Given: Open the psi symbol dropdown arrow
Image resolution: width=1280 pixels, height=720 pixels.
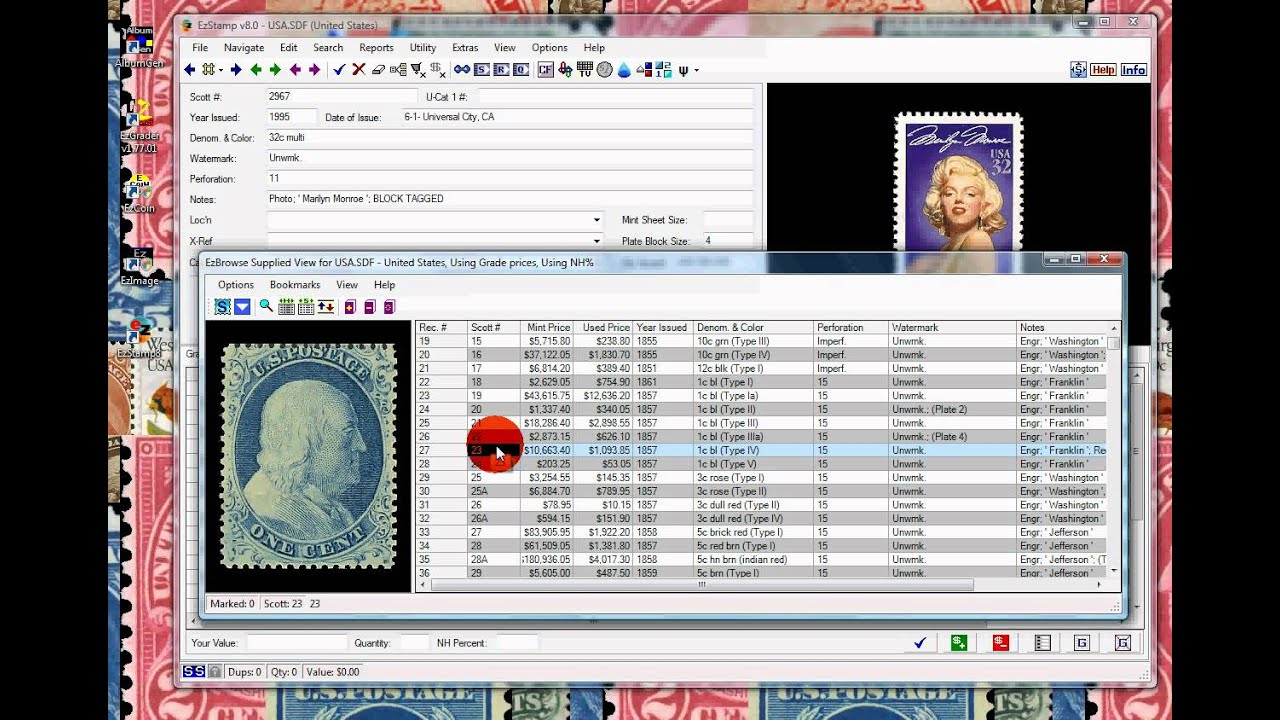Looking at the screenshot, I should [696, 71].
